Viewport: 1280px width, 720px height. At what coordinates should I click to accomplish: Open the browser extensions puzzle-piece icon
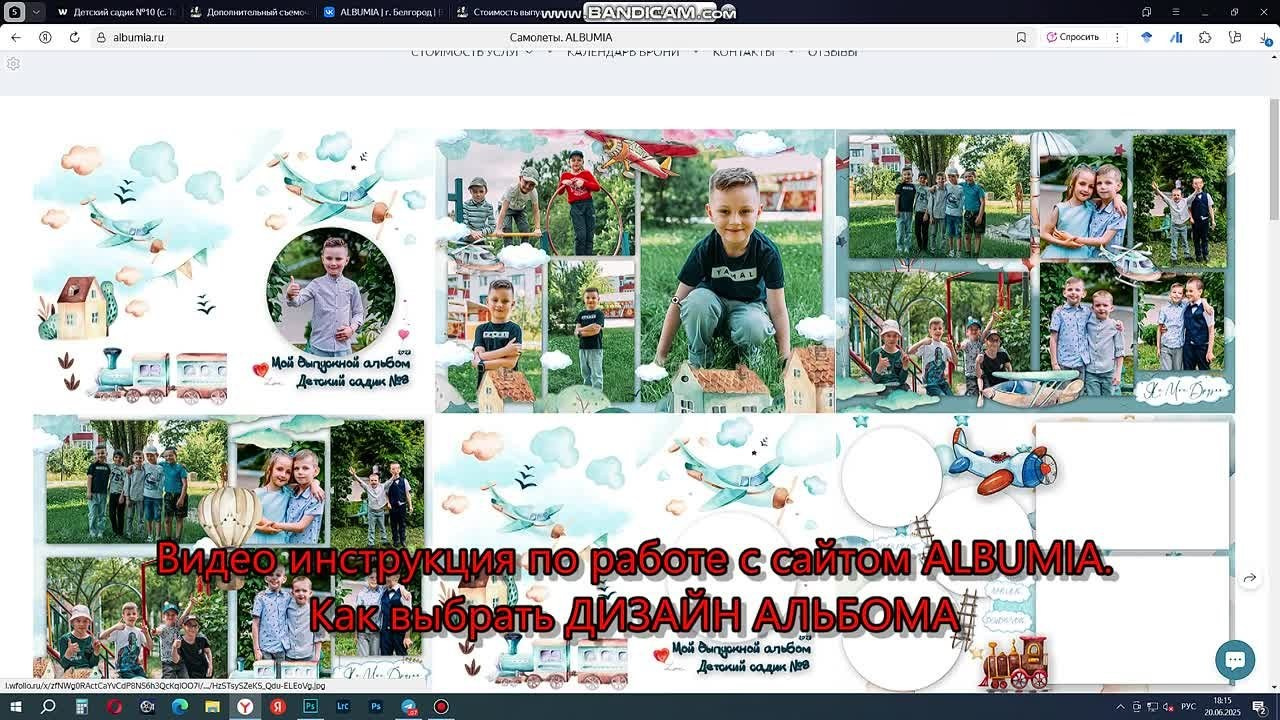coord(1205,37)
